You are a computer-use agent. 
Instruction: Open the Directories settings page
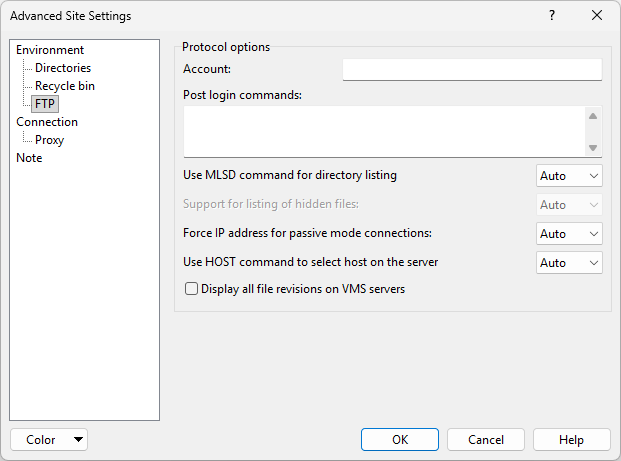click(x=63, y=68)
